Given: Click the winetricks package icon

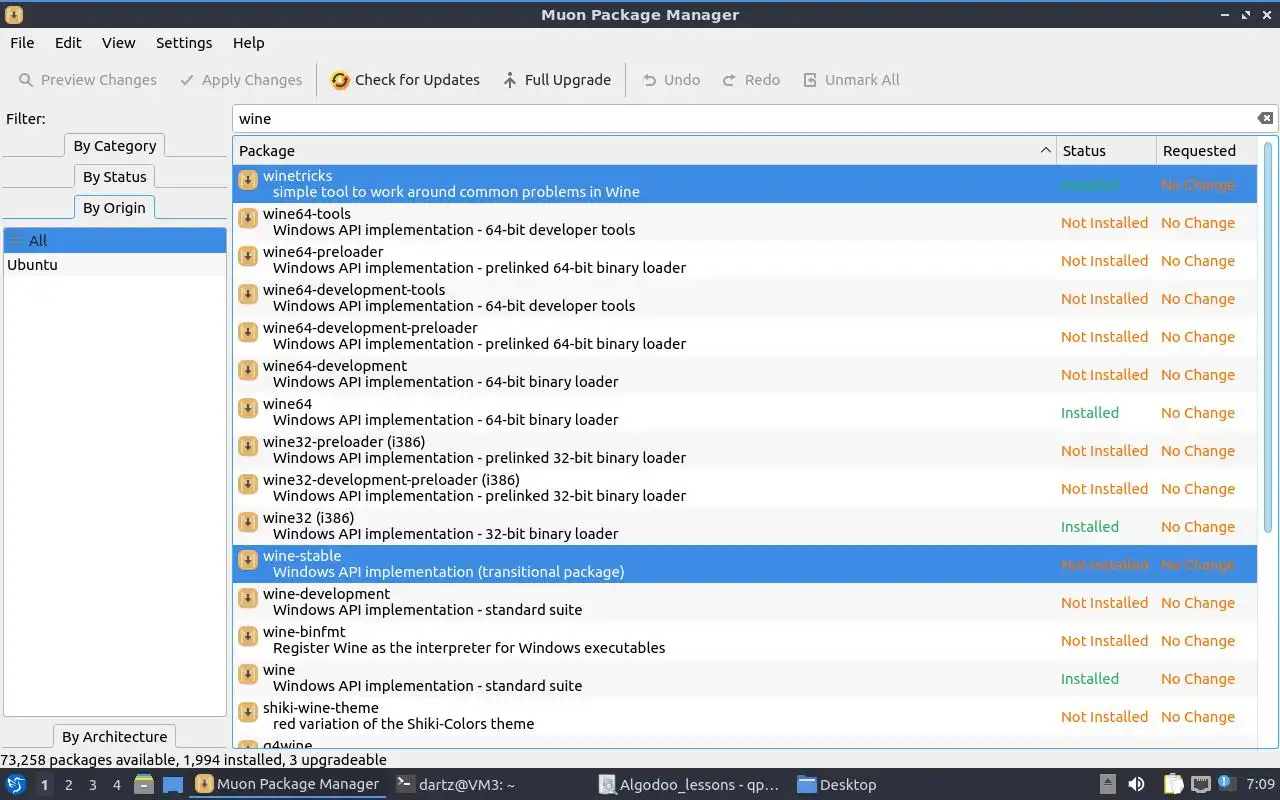Looking at the screenshot, I should coord(248,180).
